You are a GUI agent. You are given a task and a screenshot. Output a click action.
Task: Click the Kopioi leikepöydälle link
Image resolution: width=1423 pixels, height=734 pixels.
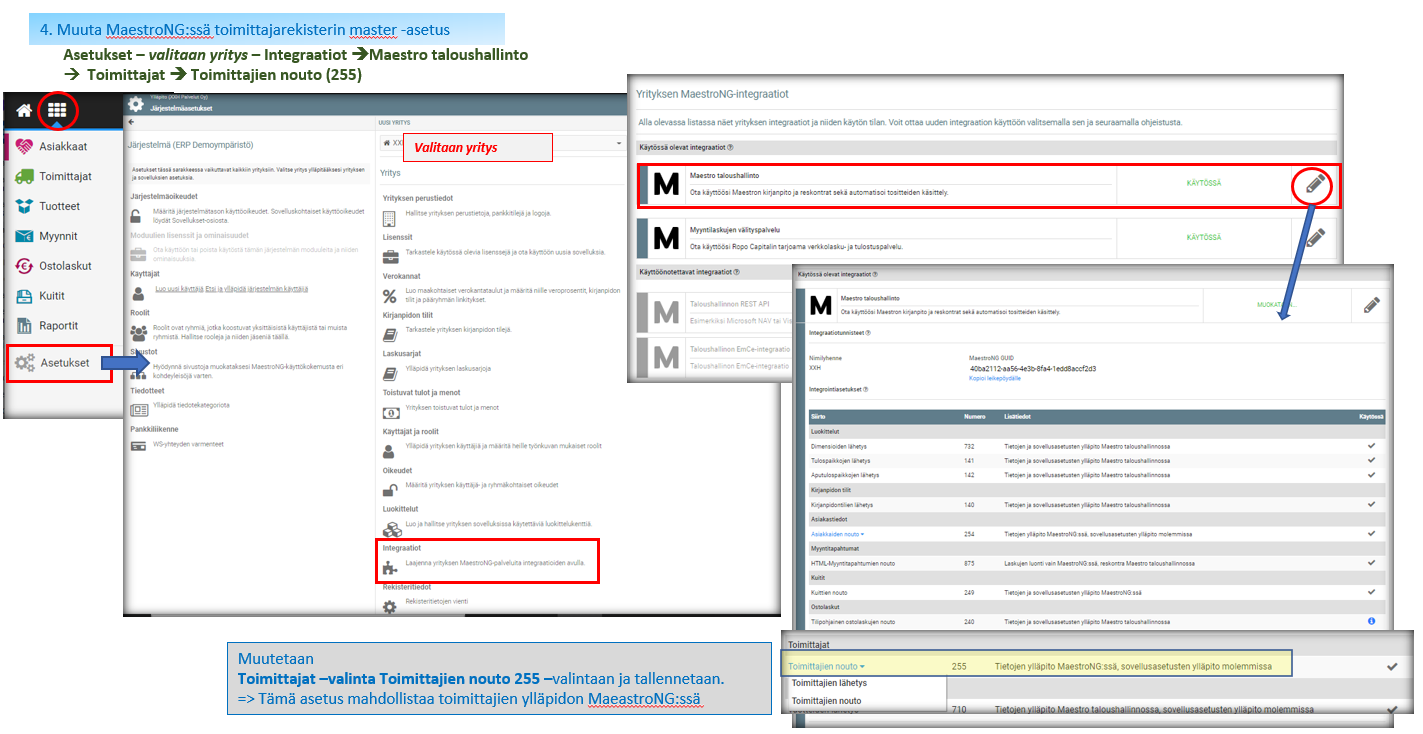tap(994, 379)
